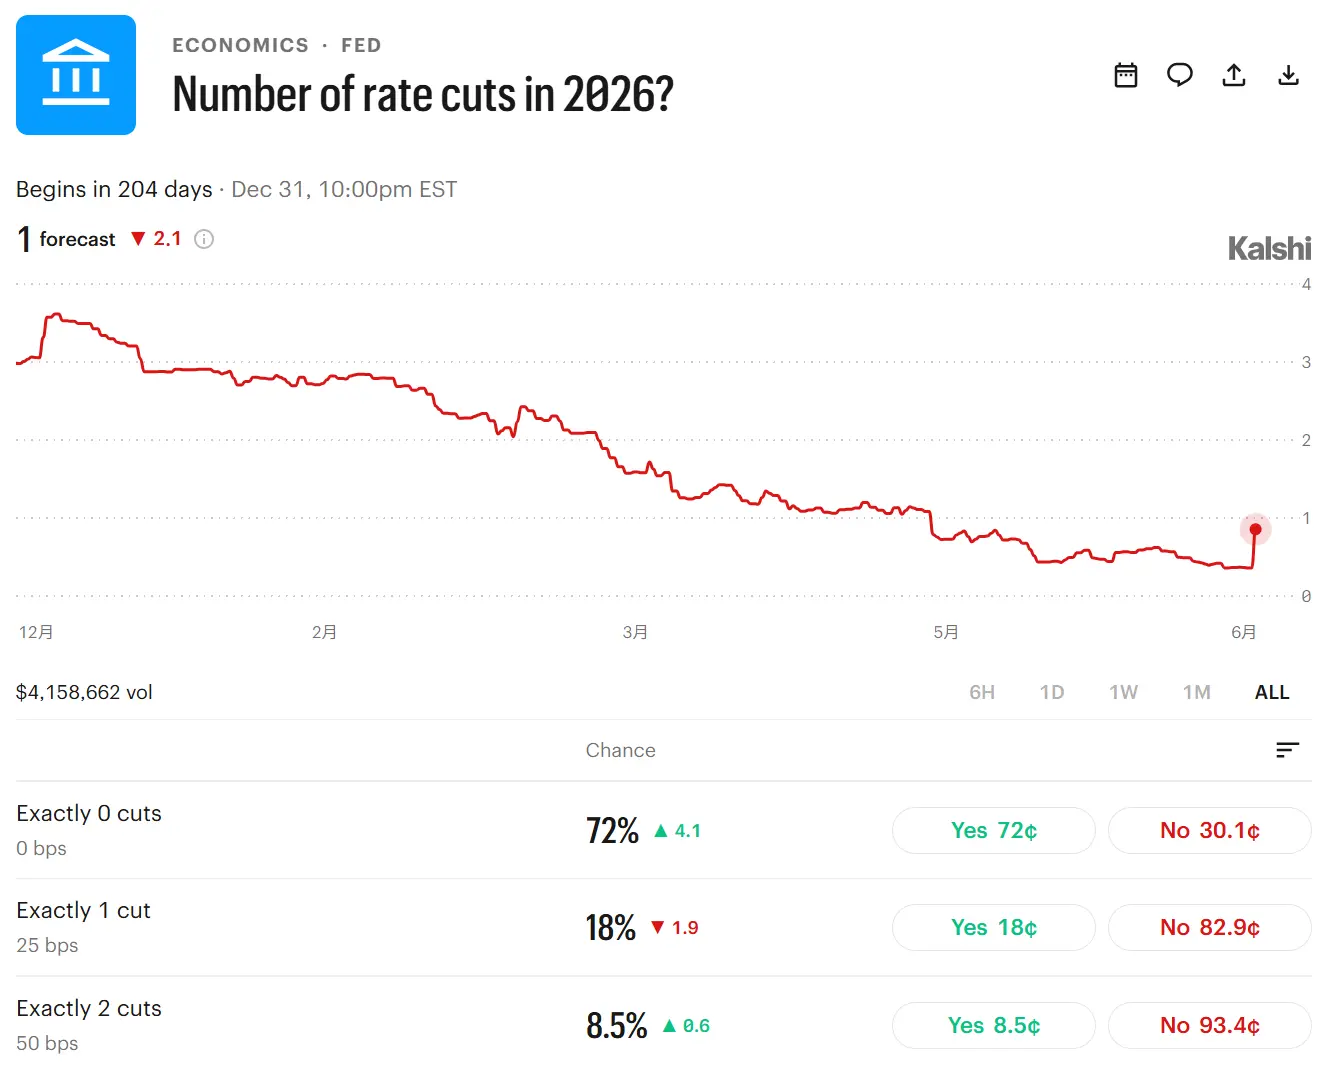Click the forecast info circle icon

(204, 239)
